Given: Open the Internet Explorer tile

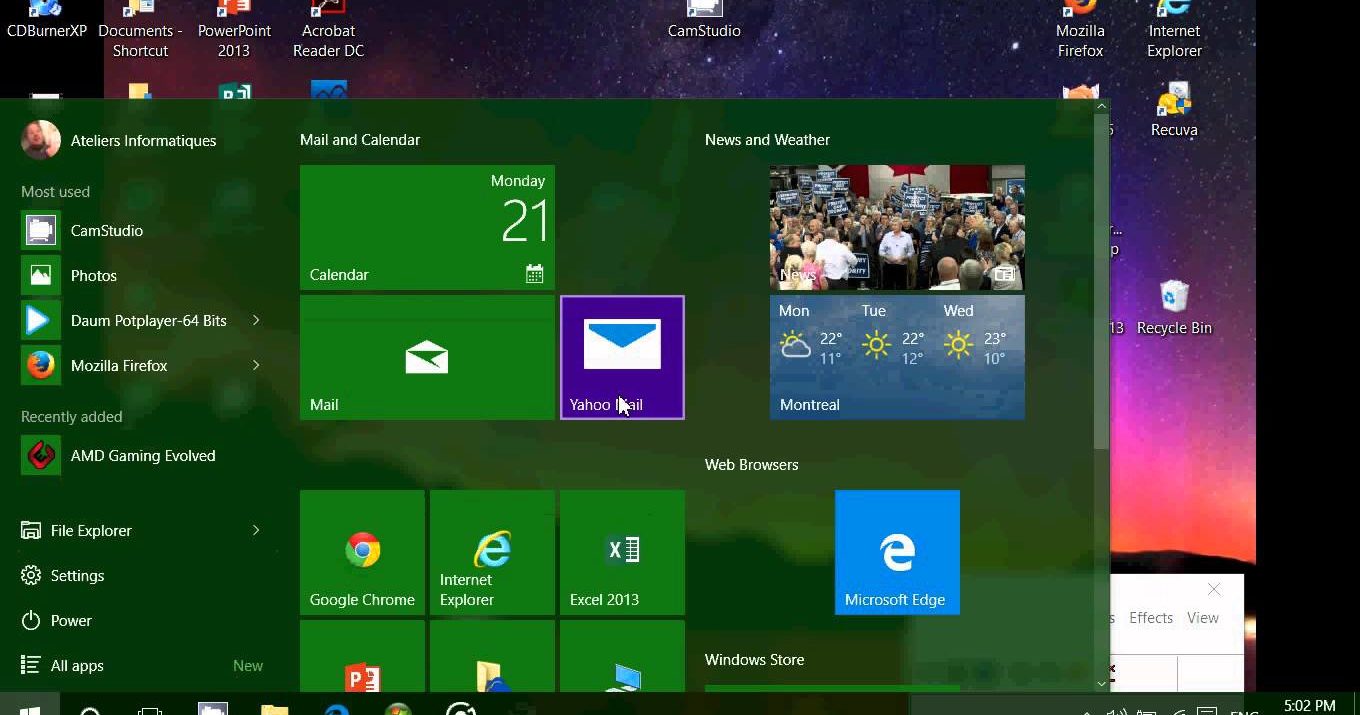Looking at the screenshot, I should tap(492, 552).
